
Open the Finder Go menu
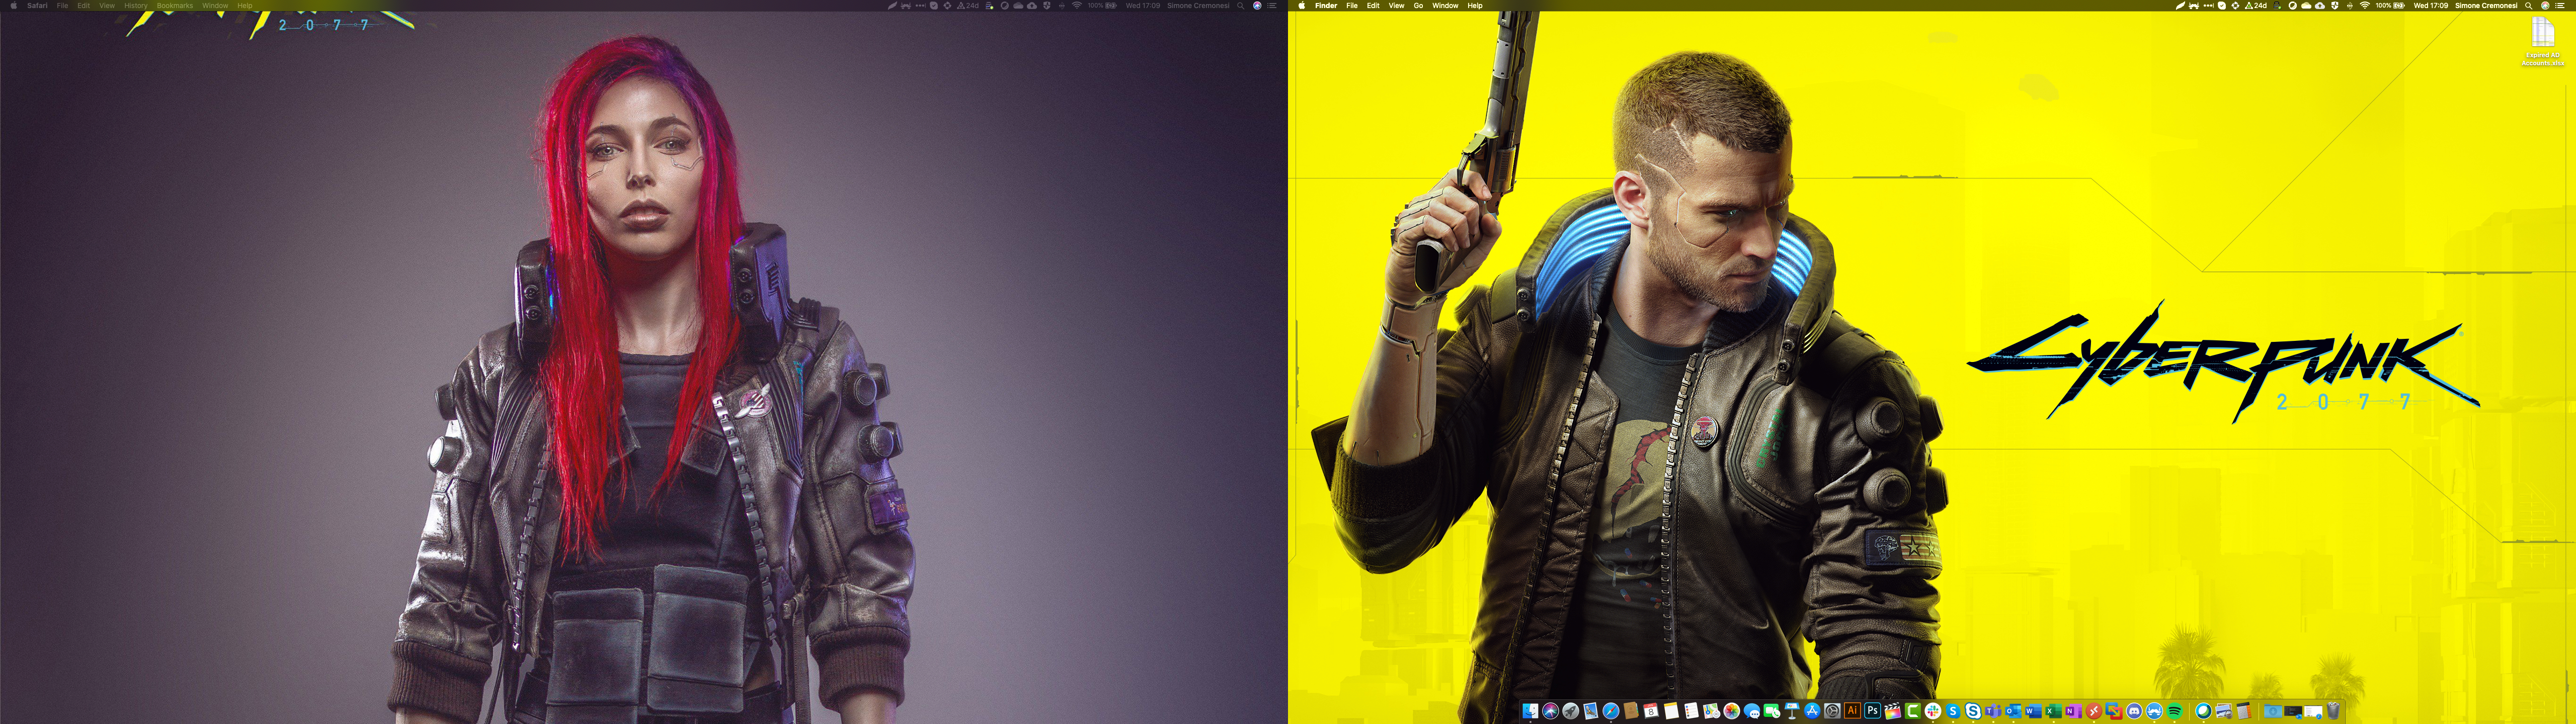1418,6
